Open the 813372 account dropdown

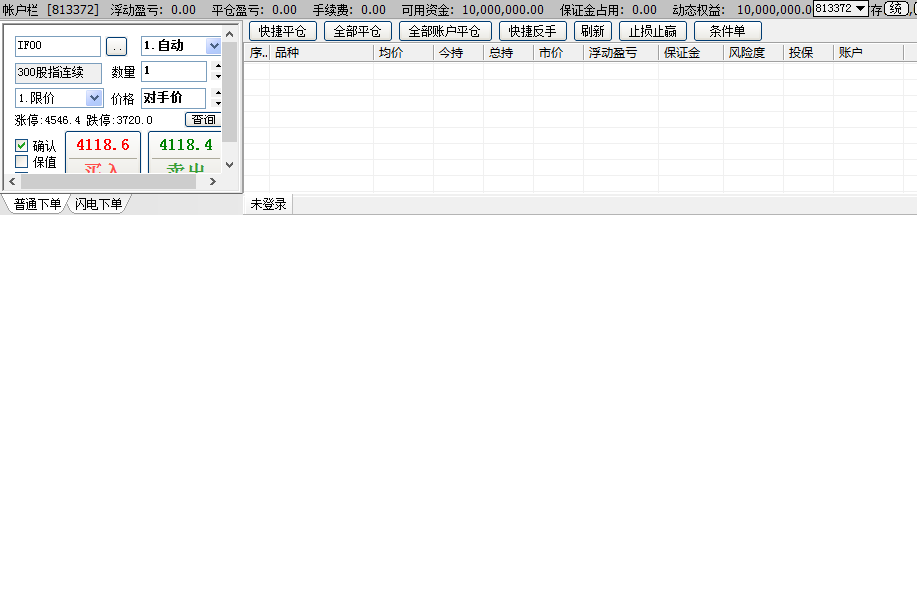pos(860,9)
